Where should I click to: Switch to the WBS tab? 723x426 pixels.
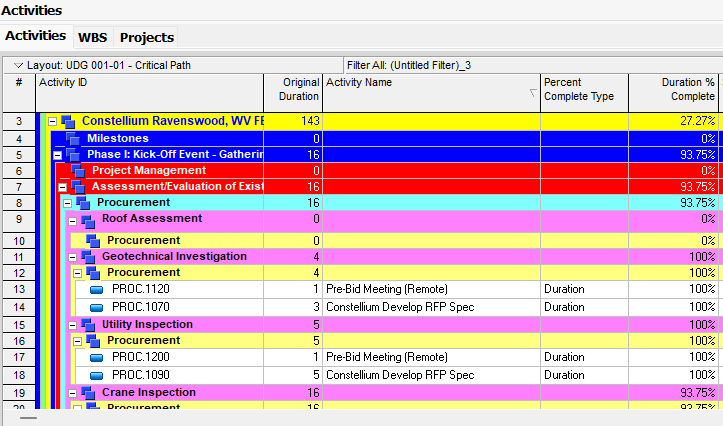point(93,37)
